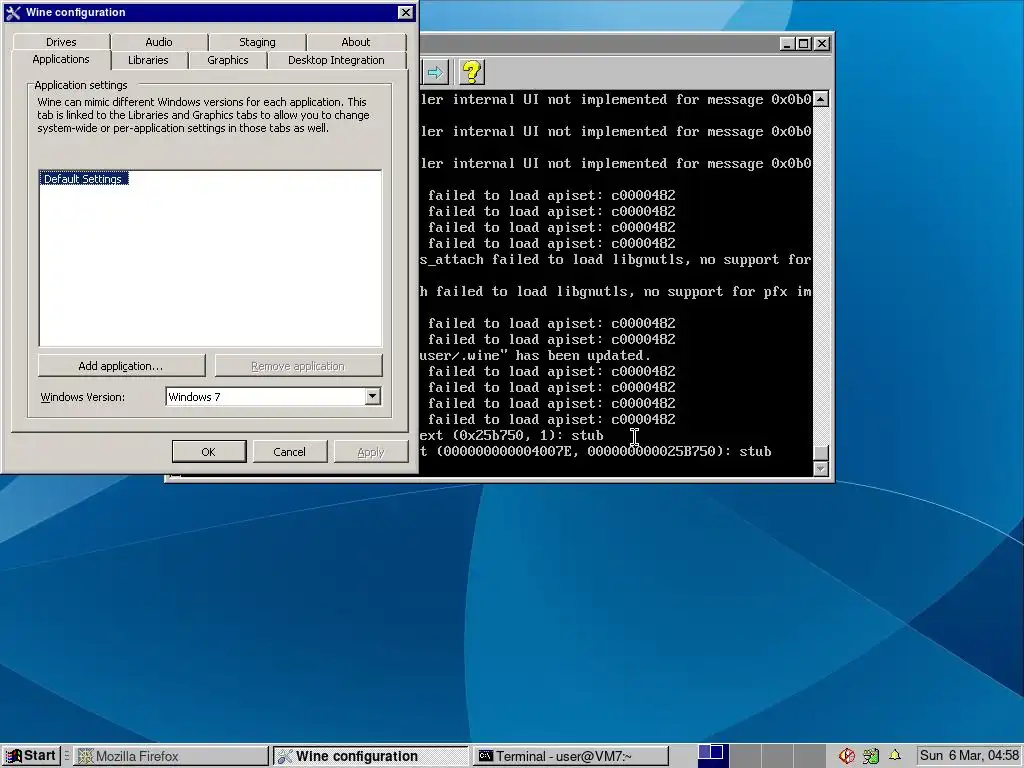Click the console line starting 's_attach failed to load'

click(x=616, y=260)
